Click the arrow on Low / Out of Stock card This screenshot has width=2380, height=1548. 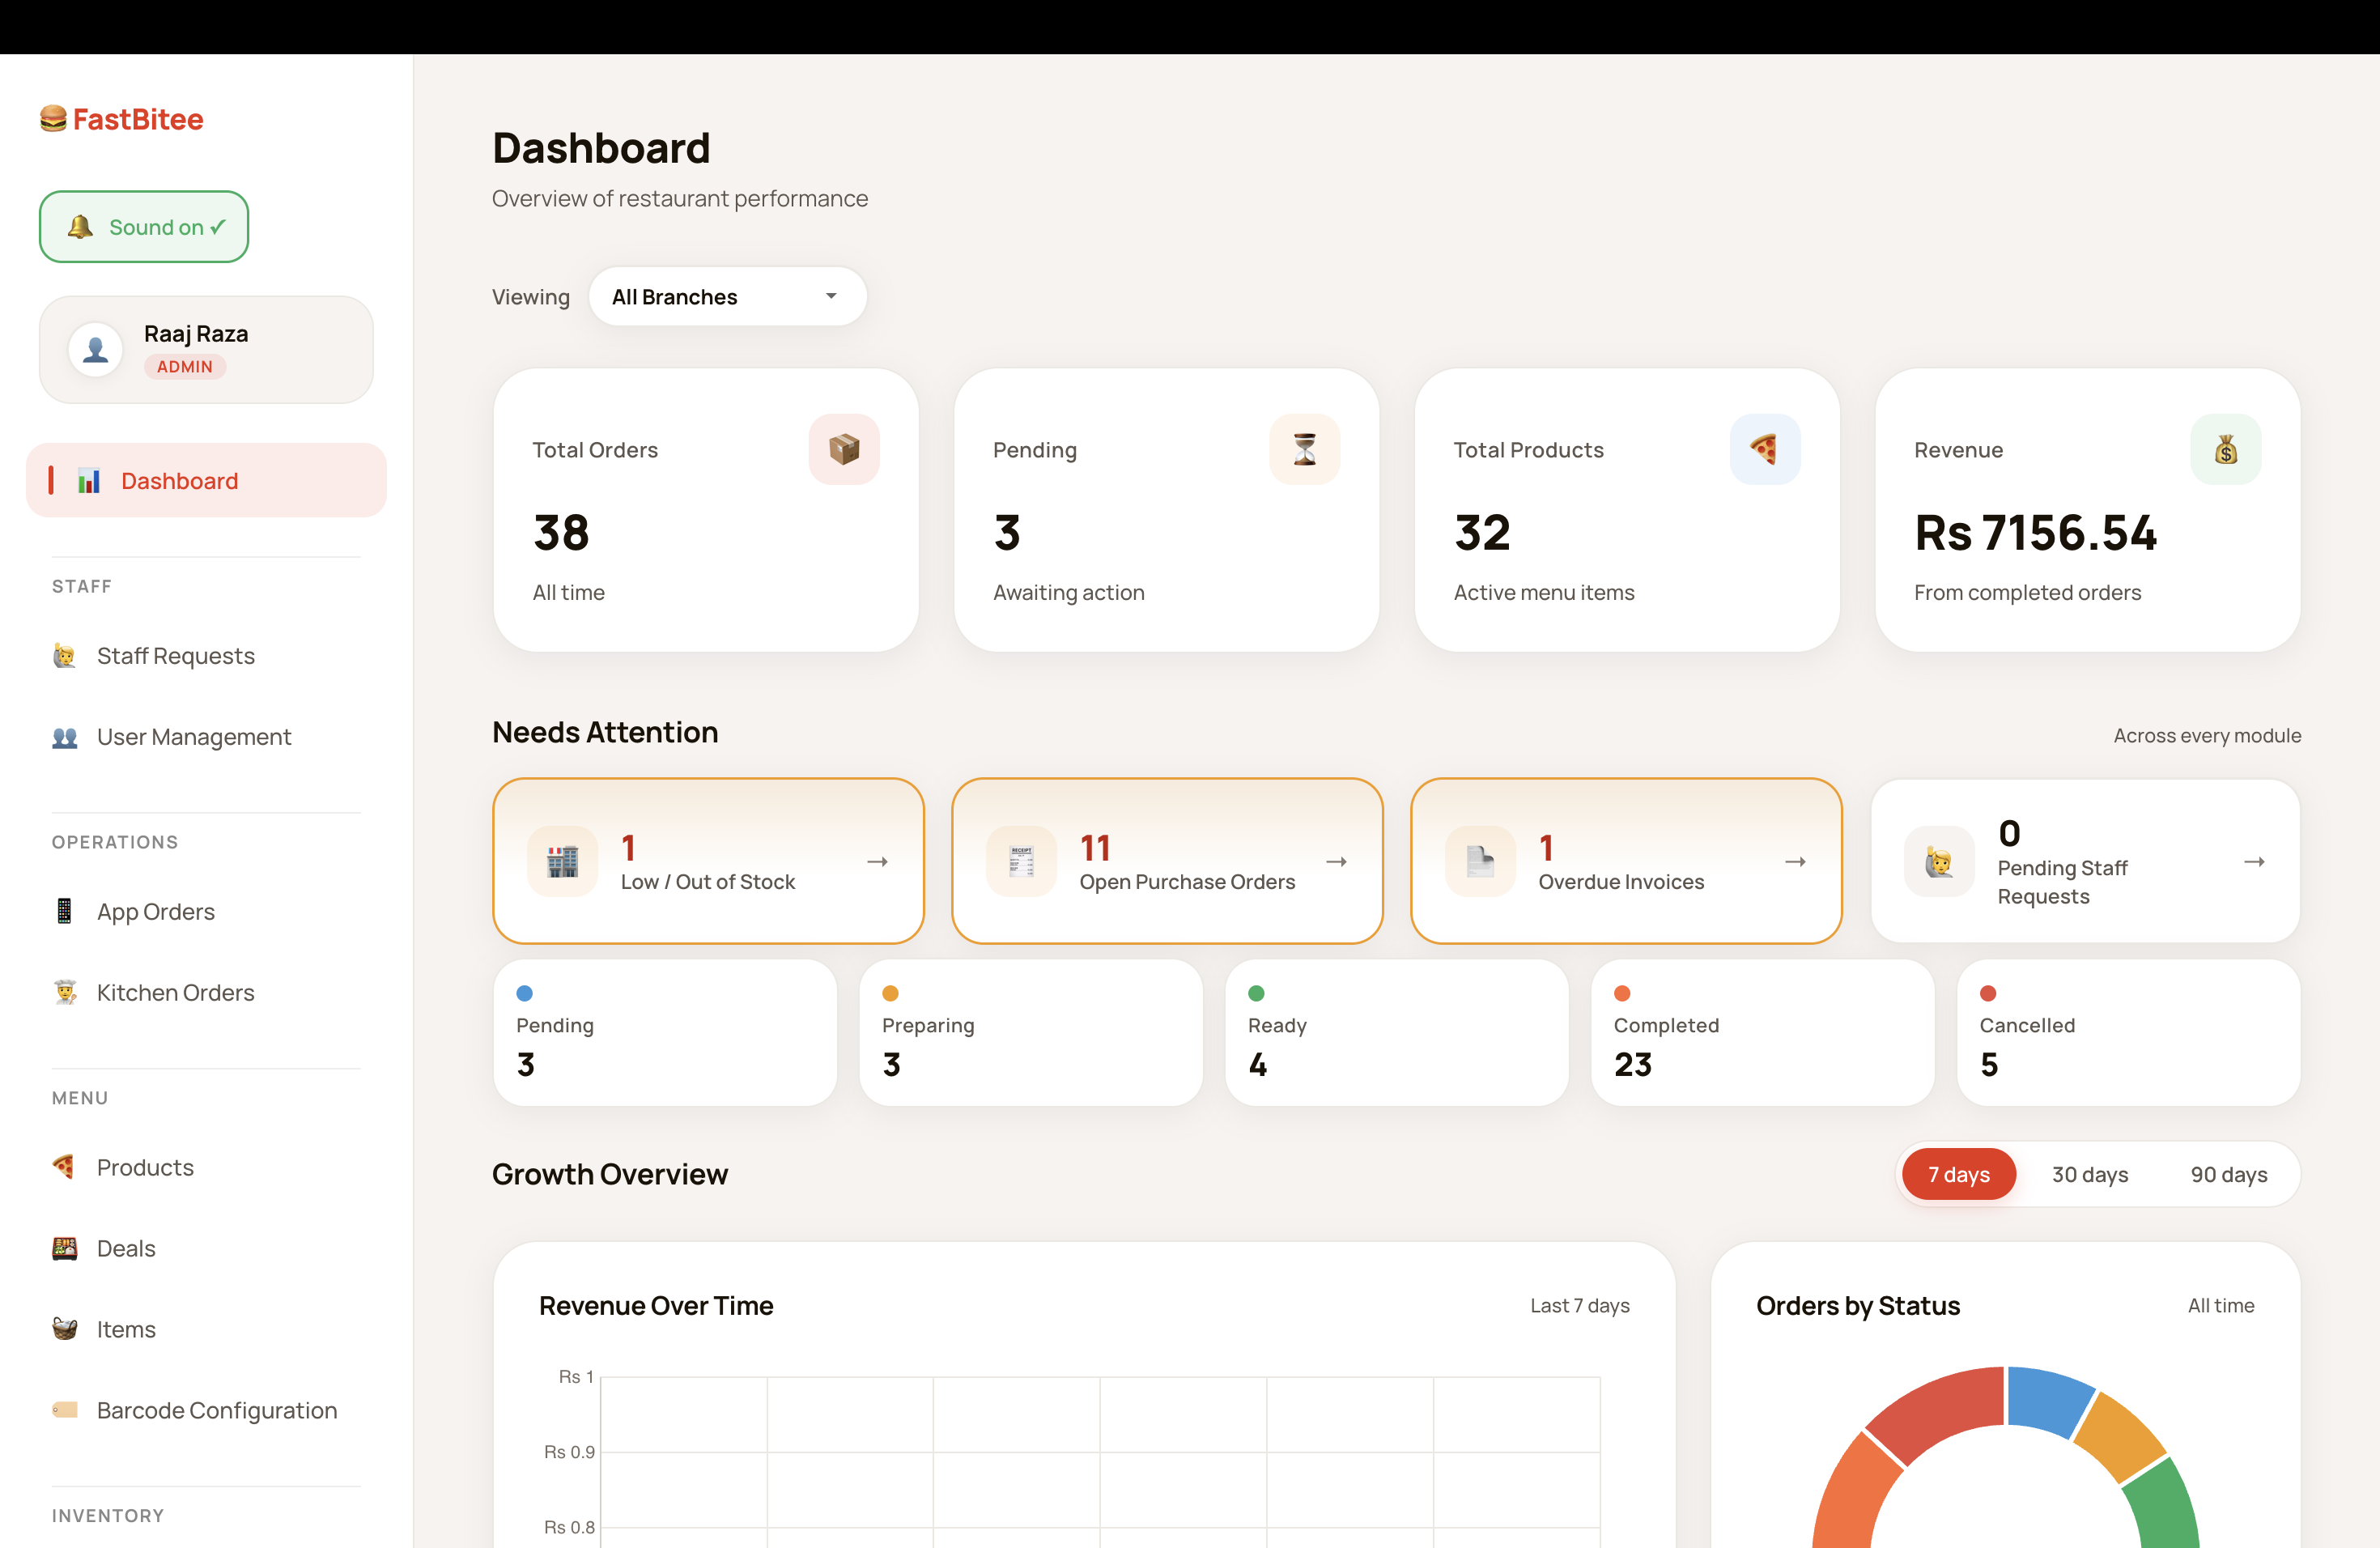pos(878,861)
